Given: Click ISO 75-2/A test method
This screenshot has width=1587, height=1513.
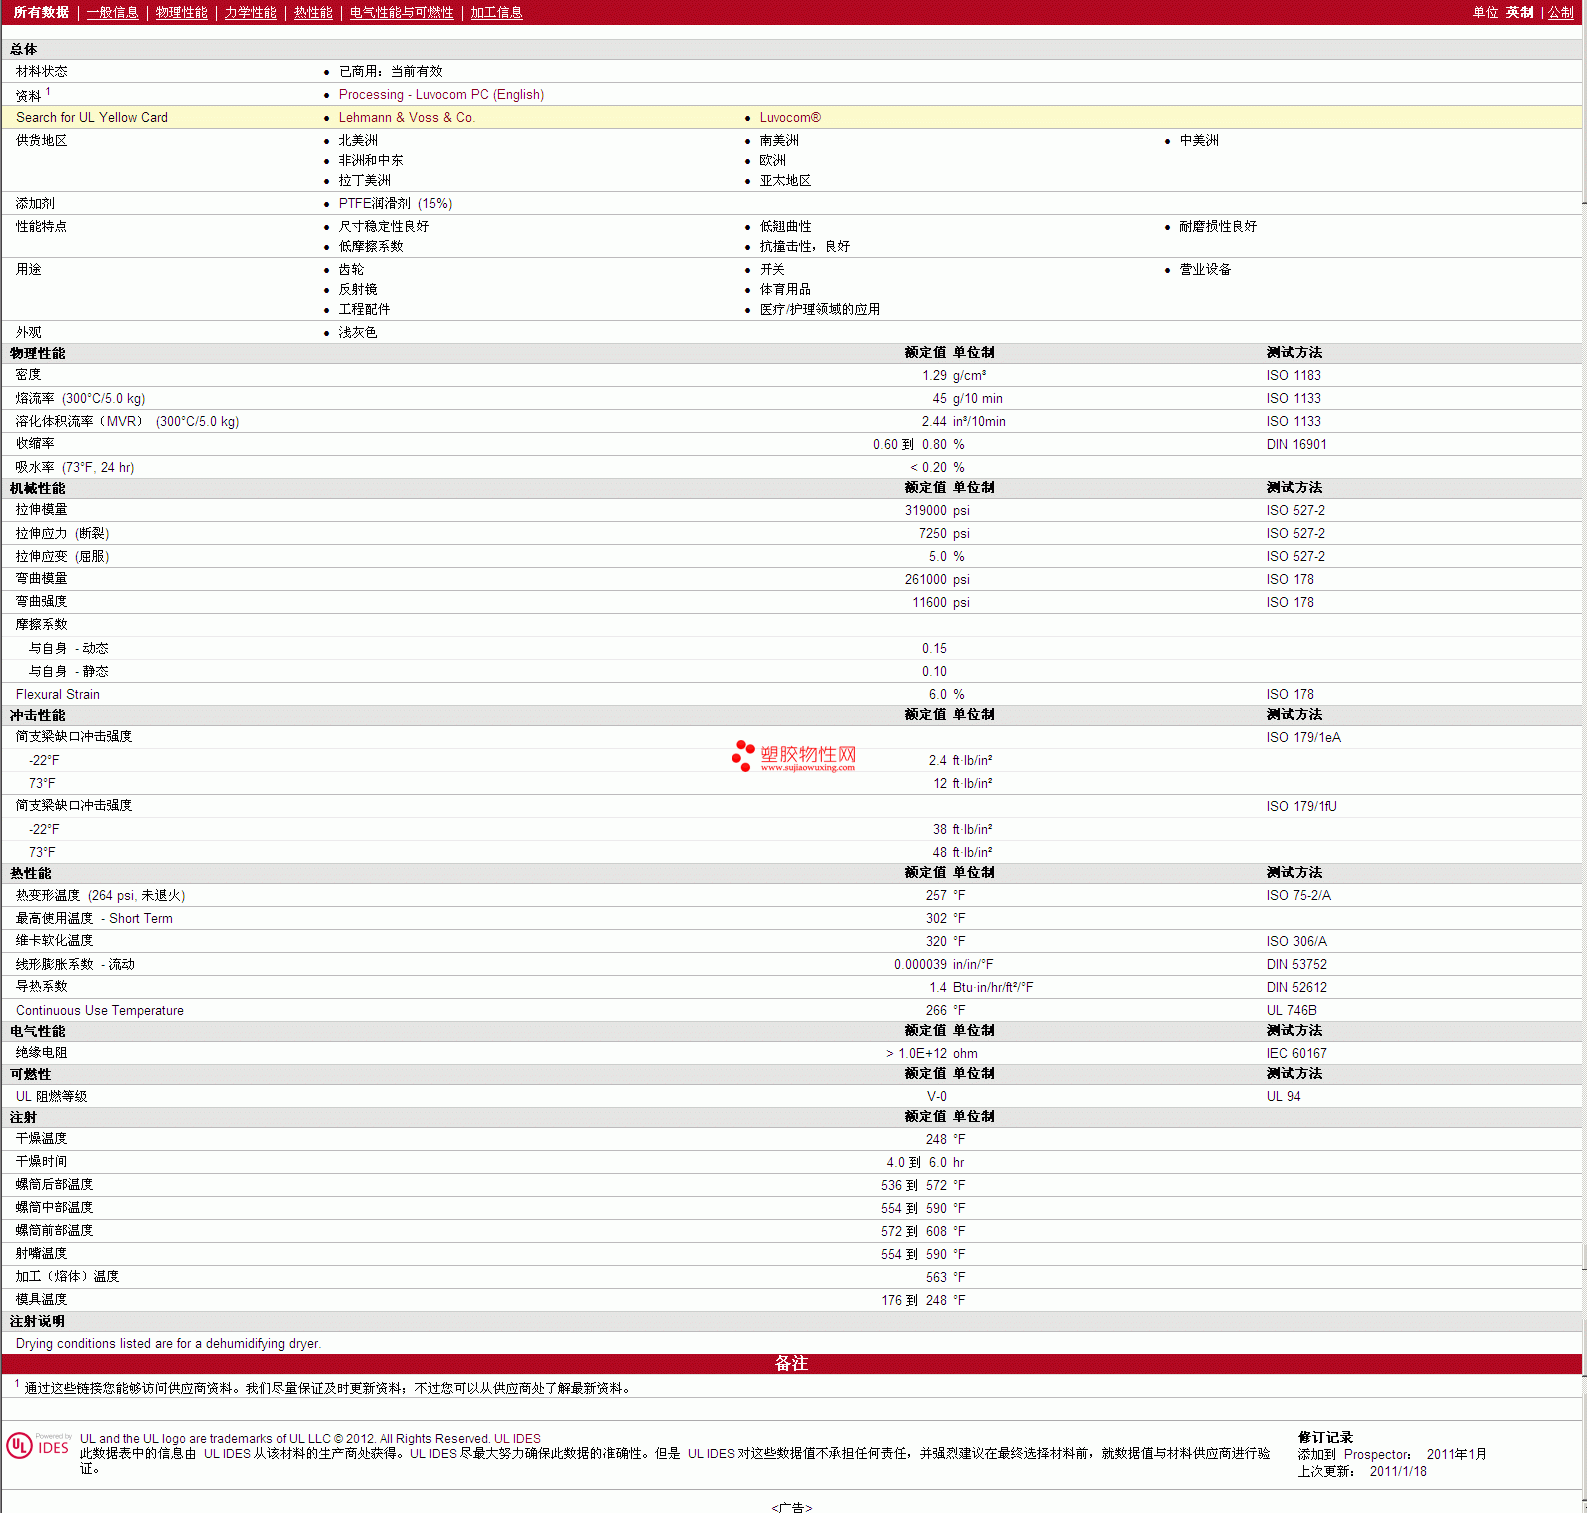Looking at the screenshot, I should 1298,895.
